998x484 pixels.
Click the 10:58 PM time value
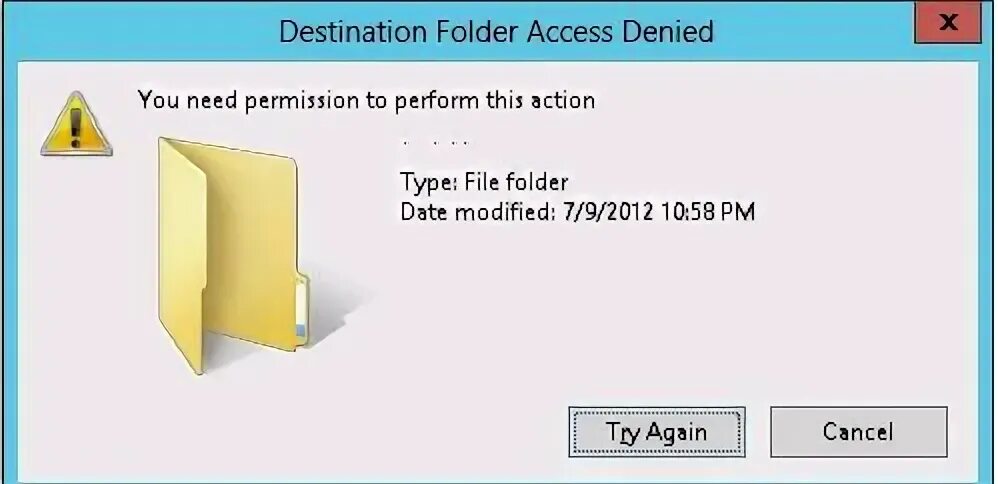point(708,211)
